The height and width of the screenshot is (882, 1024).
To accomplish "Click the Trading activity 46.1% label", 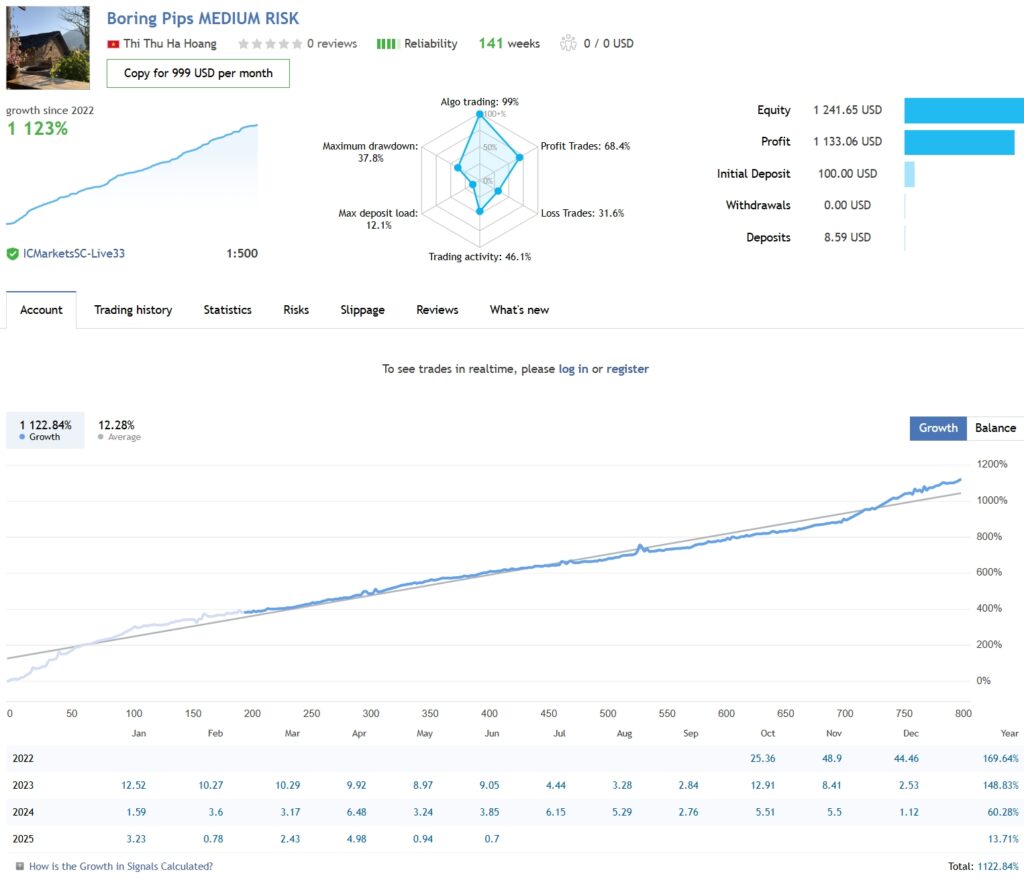I will tap(479, 257).
